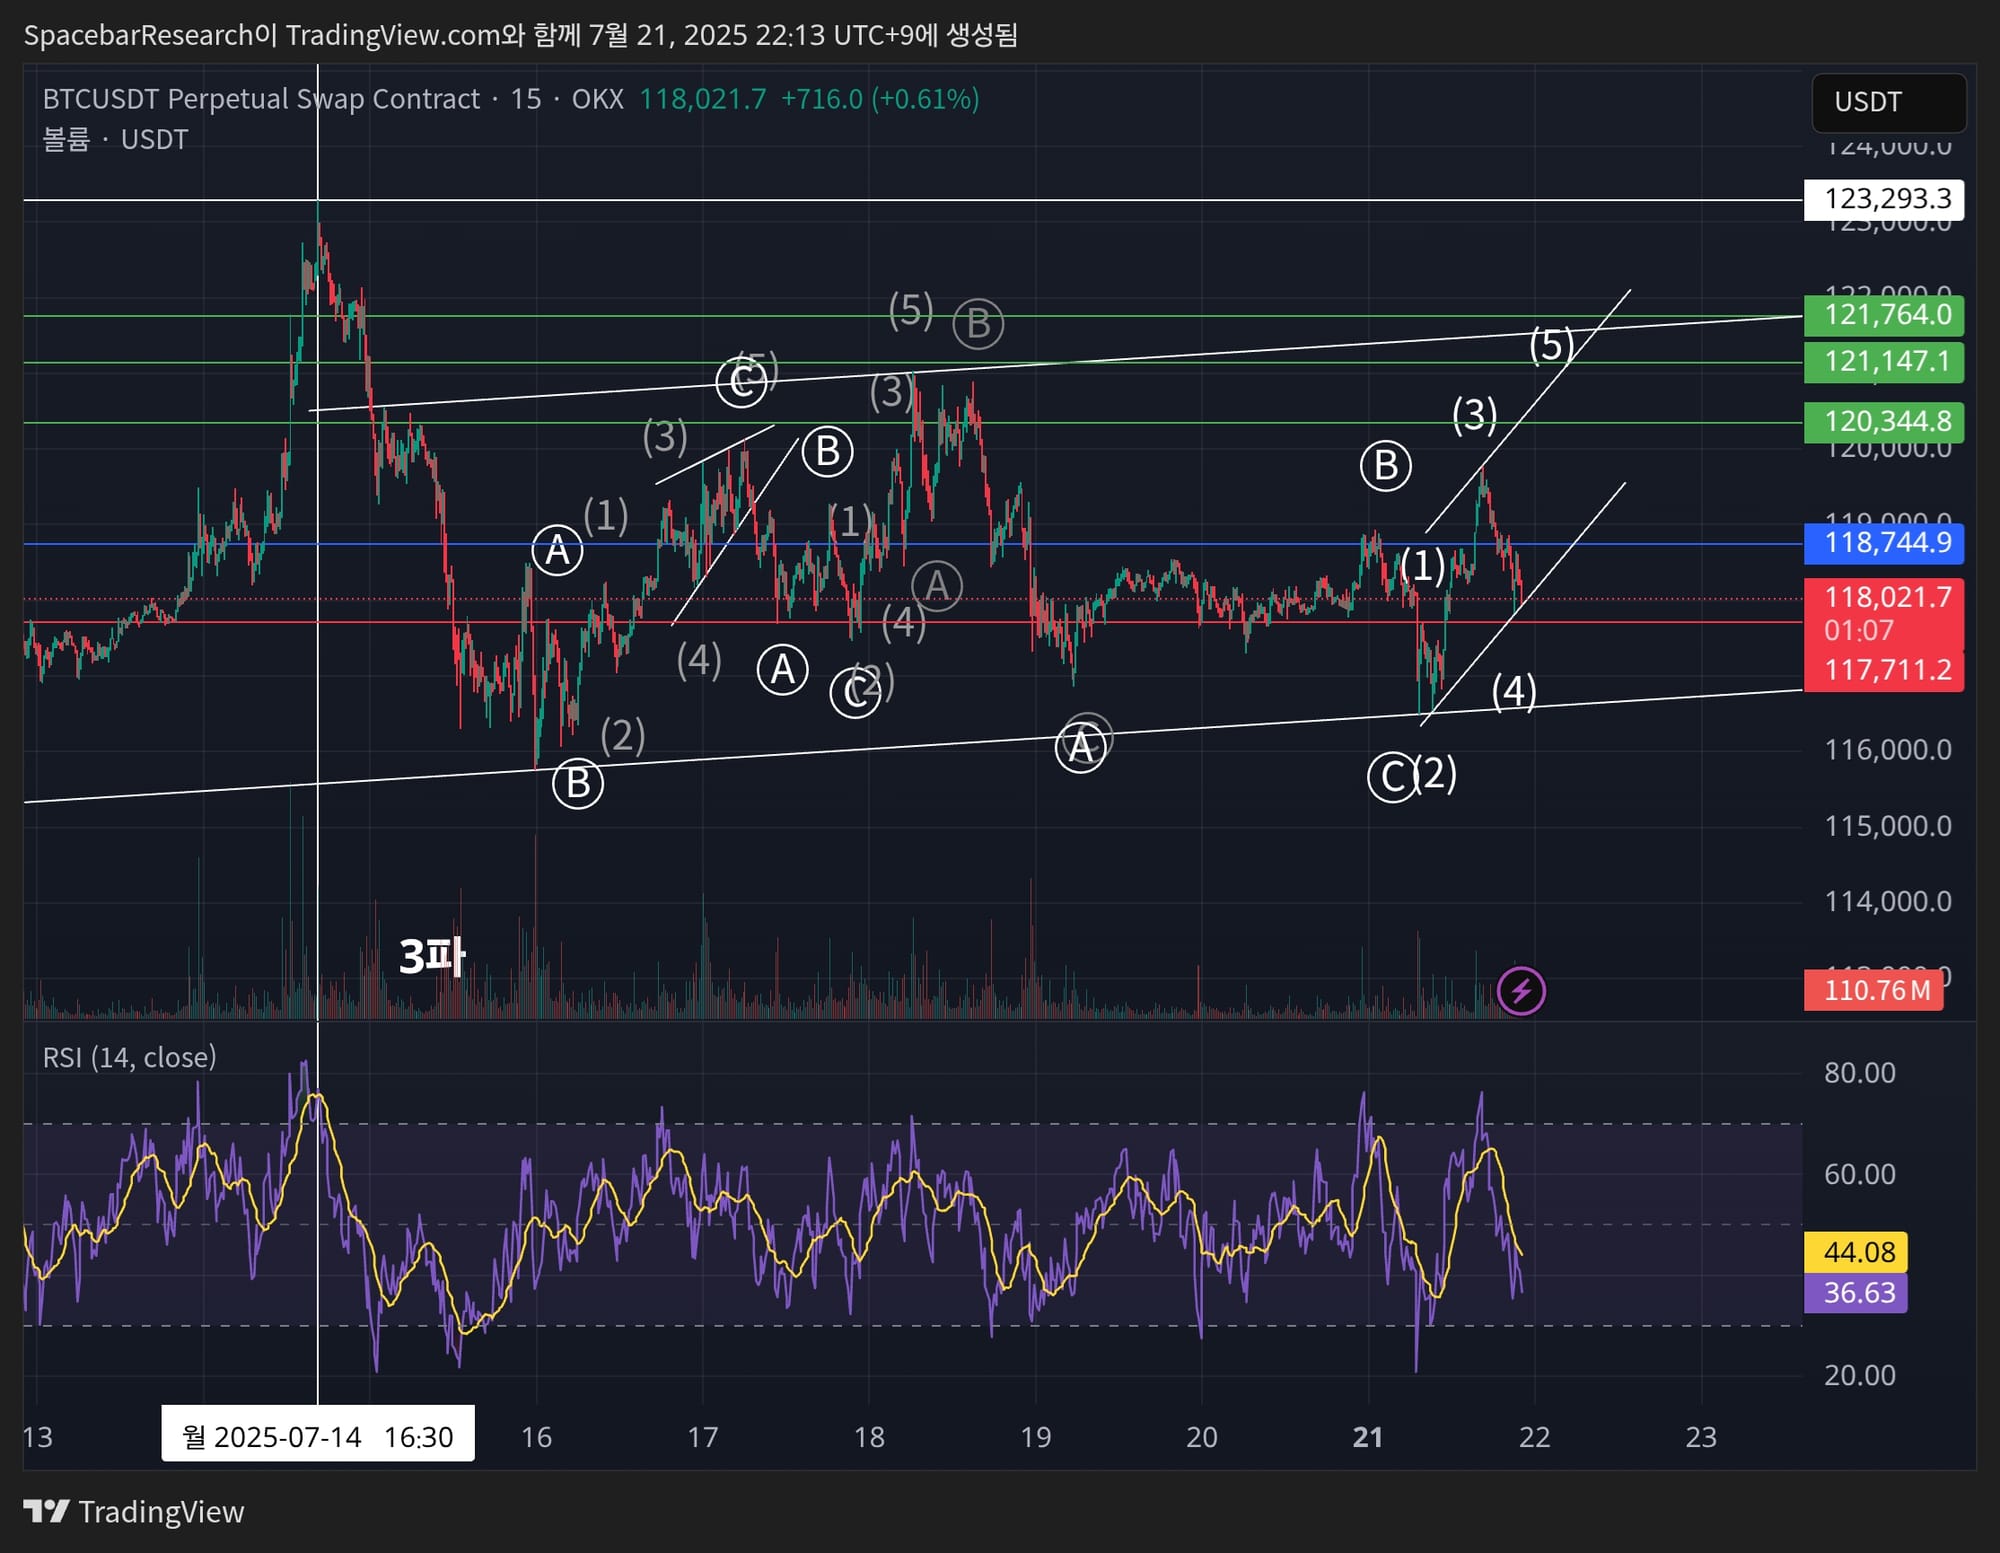
Task: Click the 116,000.0 price axis label
Action: 1888,750
